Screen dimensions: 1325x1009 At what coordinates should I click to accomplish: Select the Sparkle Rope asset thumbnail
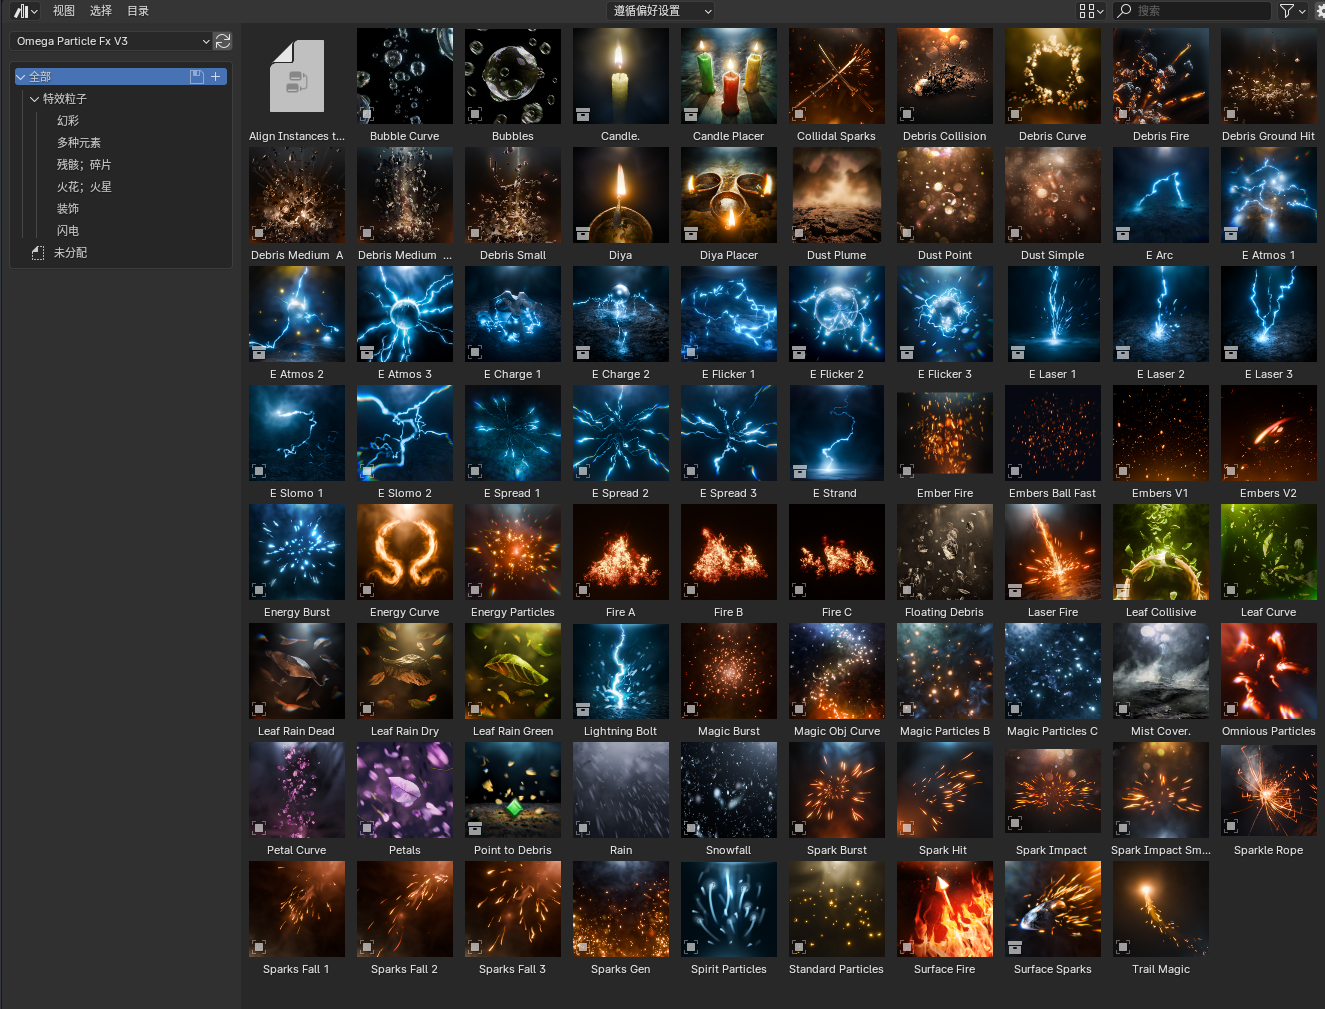(1269, 790)
